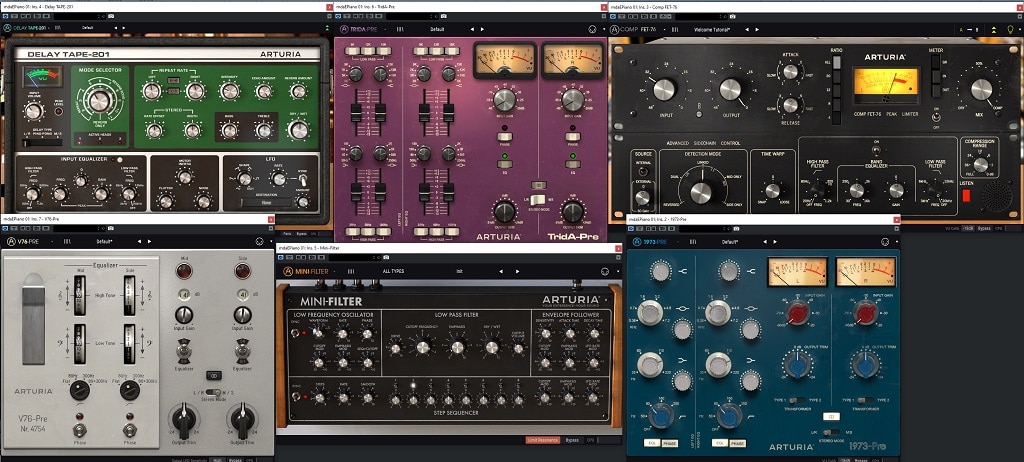This screenshot has width=1024, height=462.
Task: Click the Mode Selector knob in Delay Tape-201
Action: (99, 101)
